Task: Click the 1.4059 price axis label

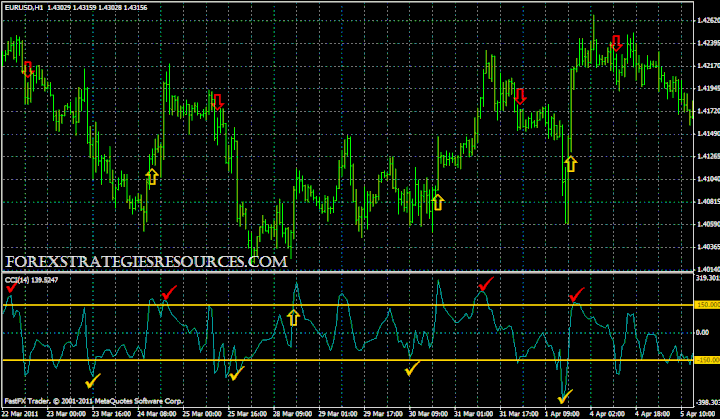Action: tap(708, 224)
